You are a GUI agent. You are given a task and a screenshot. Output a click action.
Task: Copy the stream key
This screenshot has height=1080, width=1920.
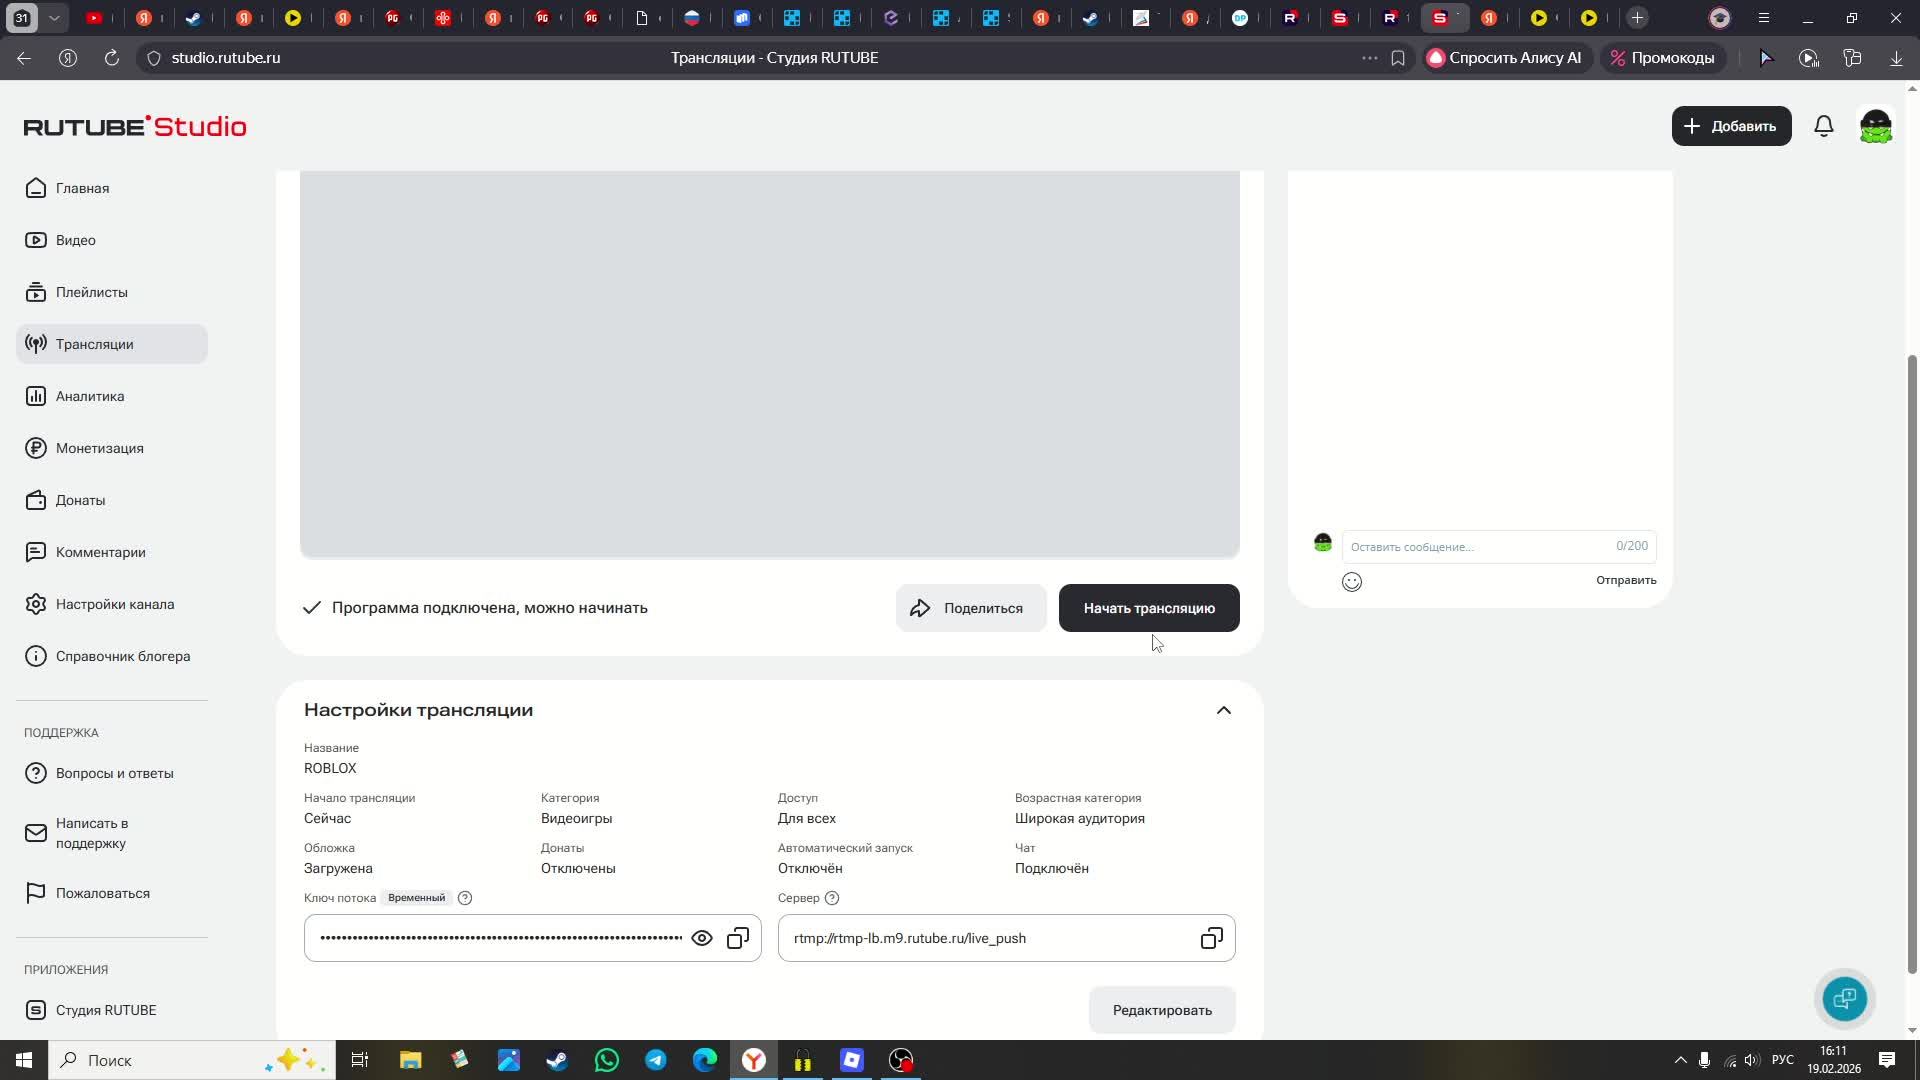738,938
